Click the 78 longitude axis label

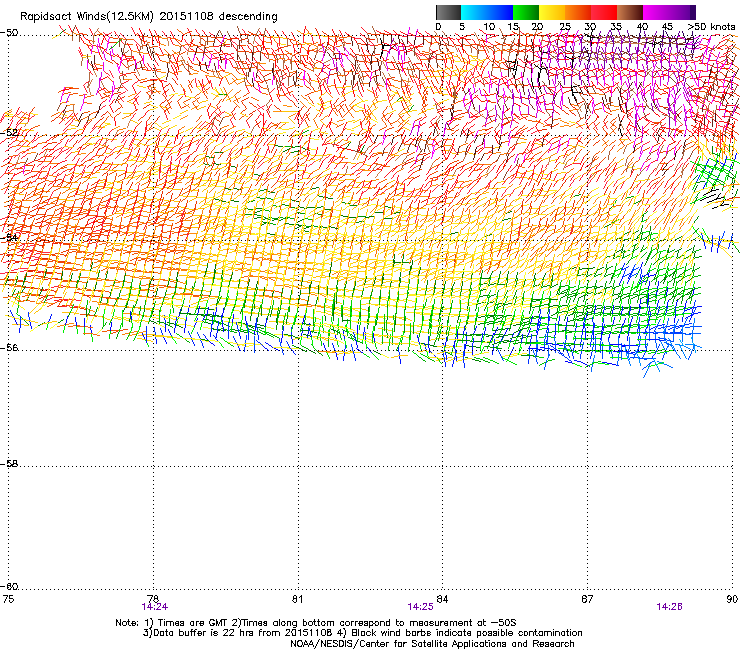point(153,599)
